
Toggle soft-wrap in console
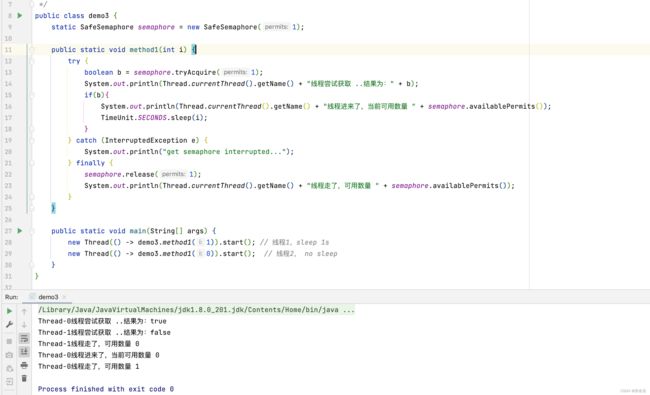(24, 339)
